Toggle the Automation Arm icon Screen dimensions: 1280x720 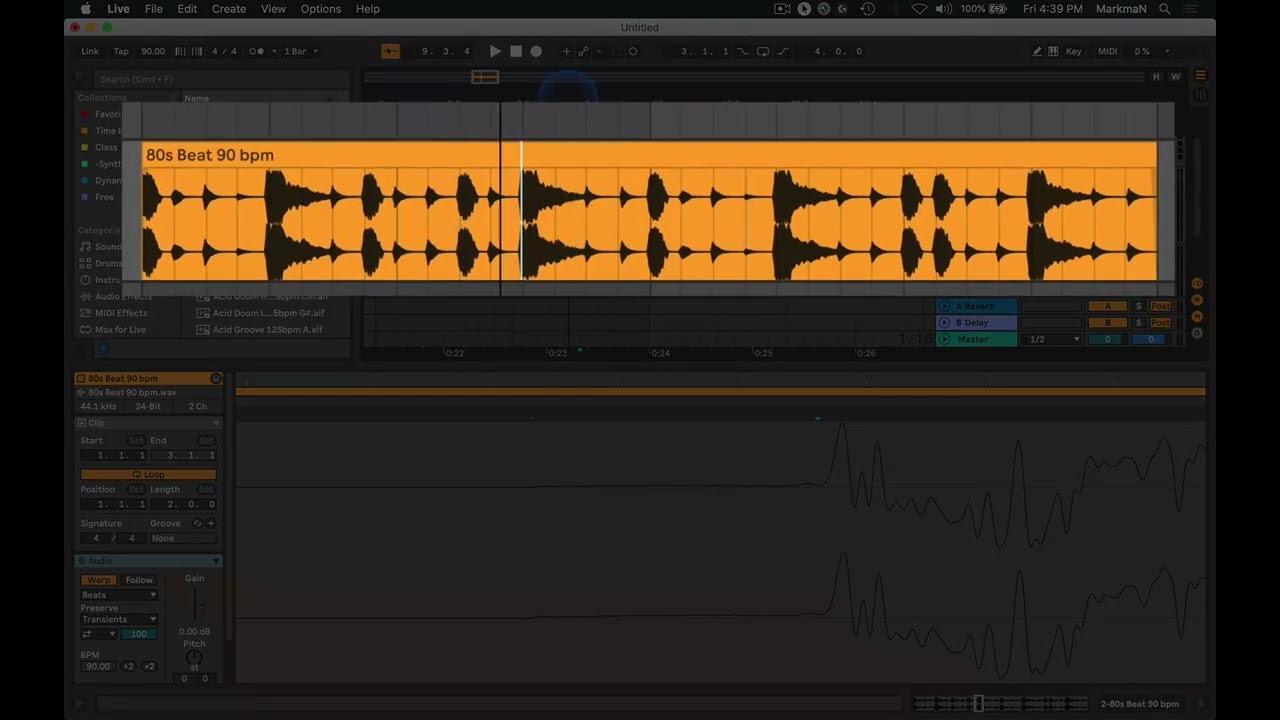[x=584, y=51]
